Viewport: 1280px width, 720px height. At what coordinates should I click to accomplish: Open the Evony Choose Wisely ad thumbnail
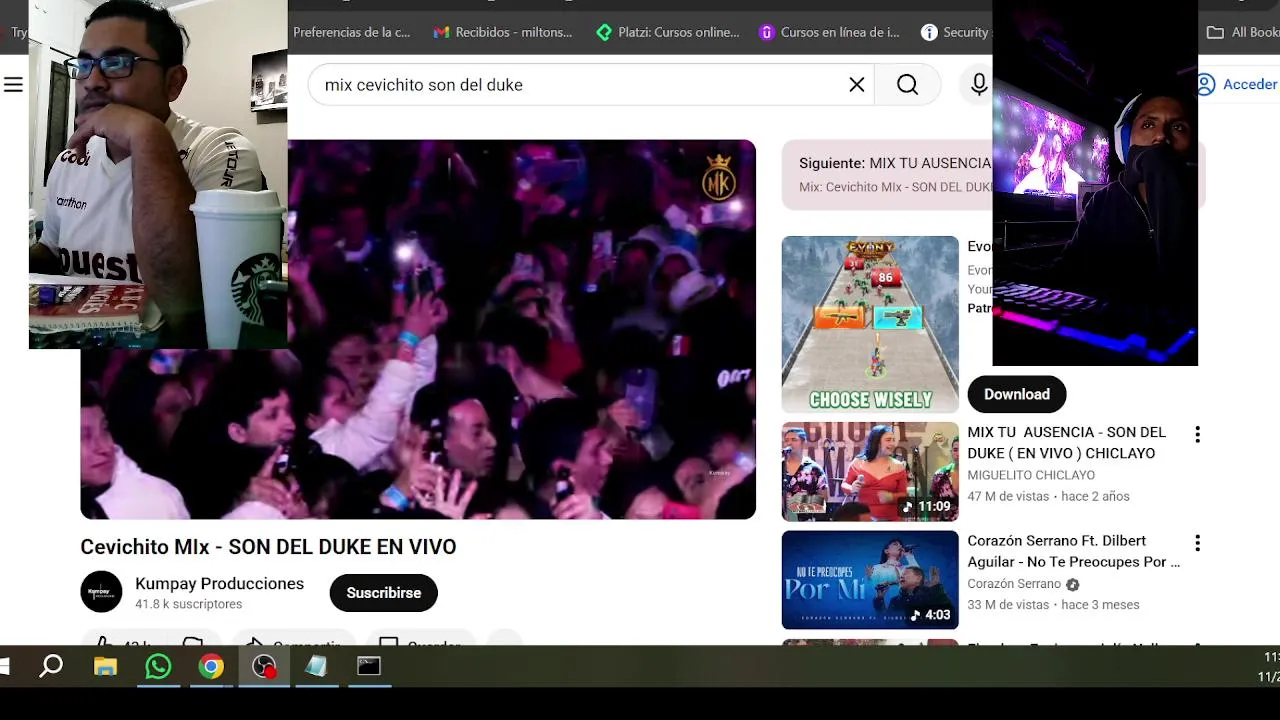870,324
